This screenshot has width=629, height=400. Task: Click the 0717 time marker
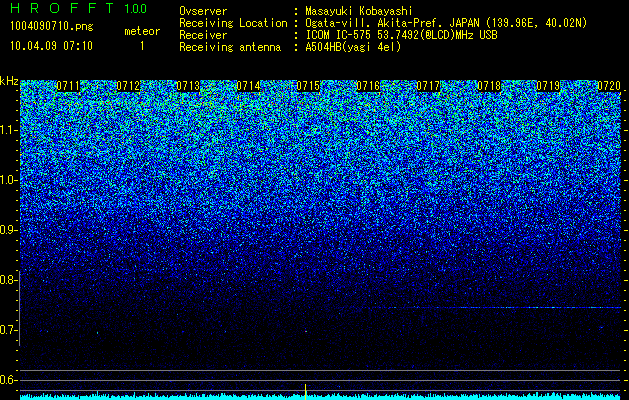428,86
